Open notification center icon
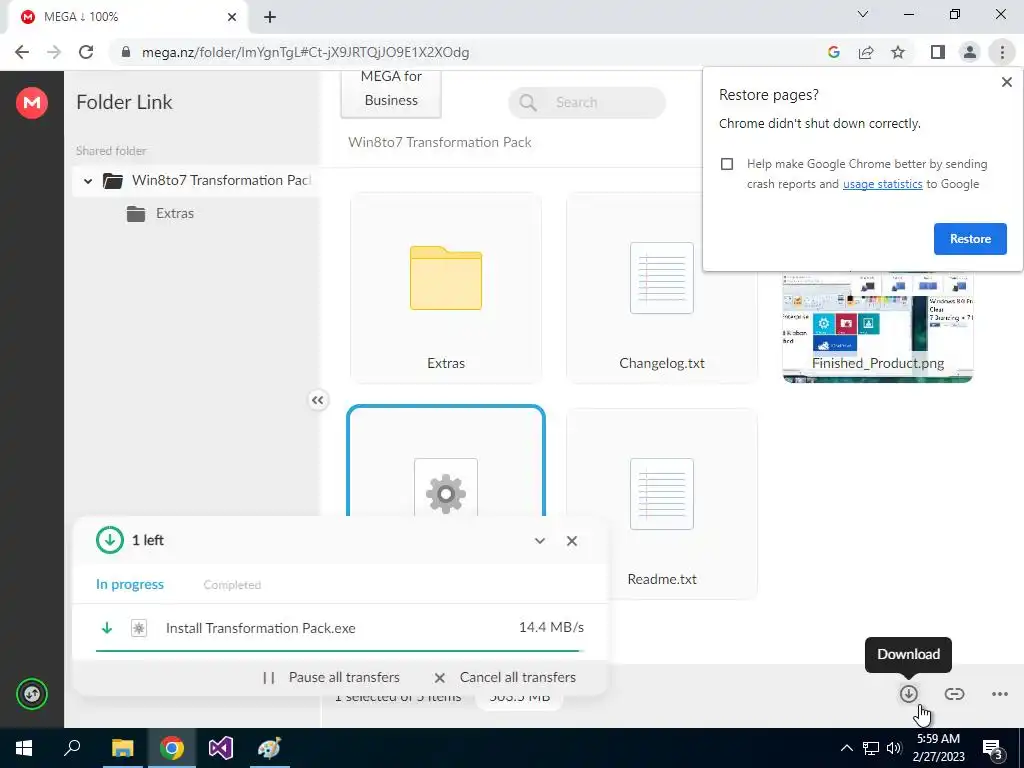Screen dimensions: 1024x768 993,749
